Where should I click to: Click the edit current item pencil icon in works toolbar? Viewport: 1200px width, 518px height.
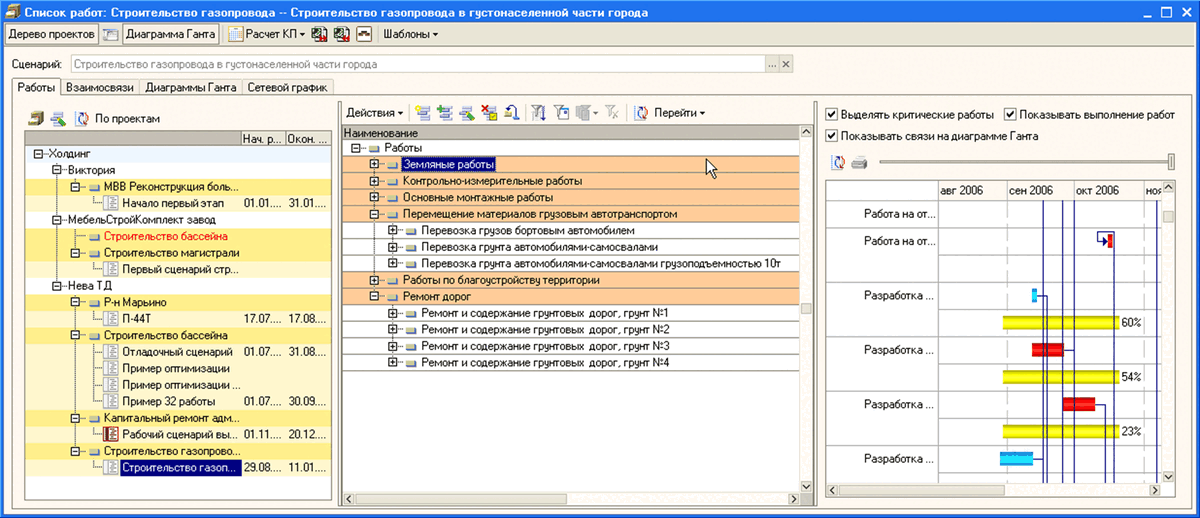pyautogui.click(x=467, y=113)
